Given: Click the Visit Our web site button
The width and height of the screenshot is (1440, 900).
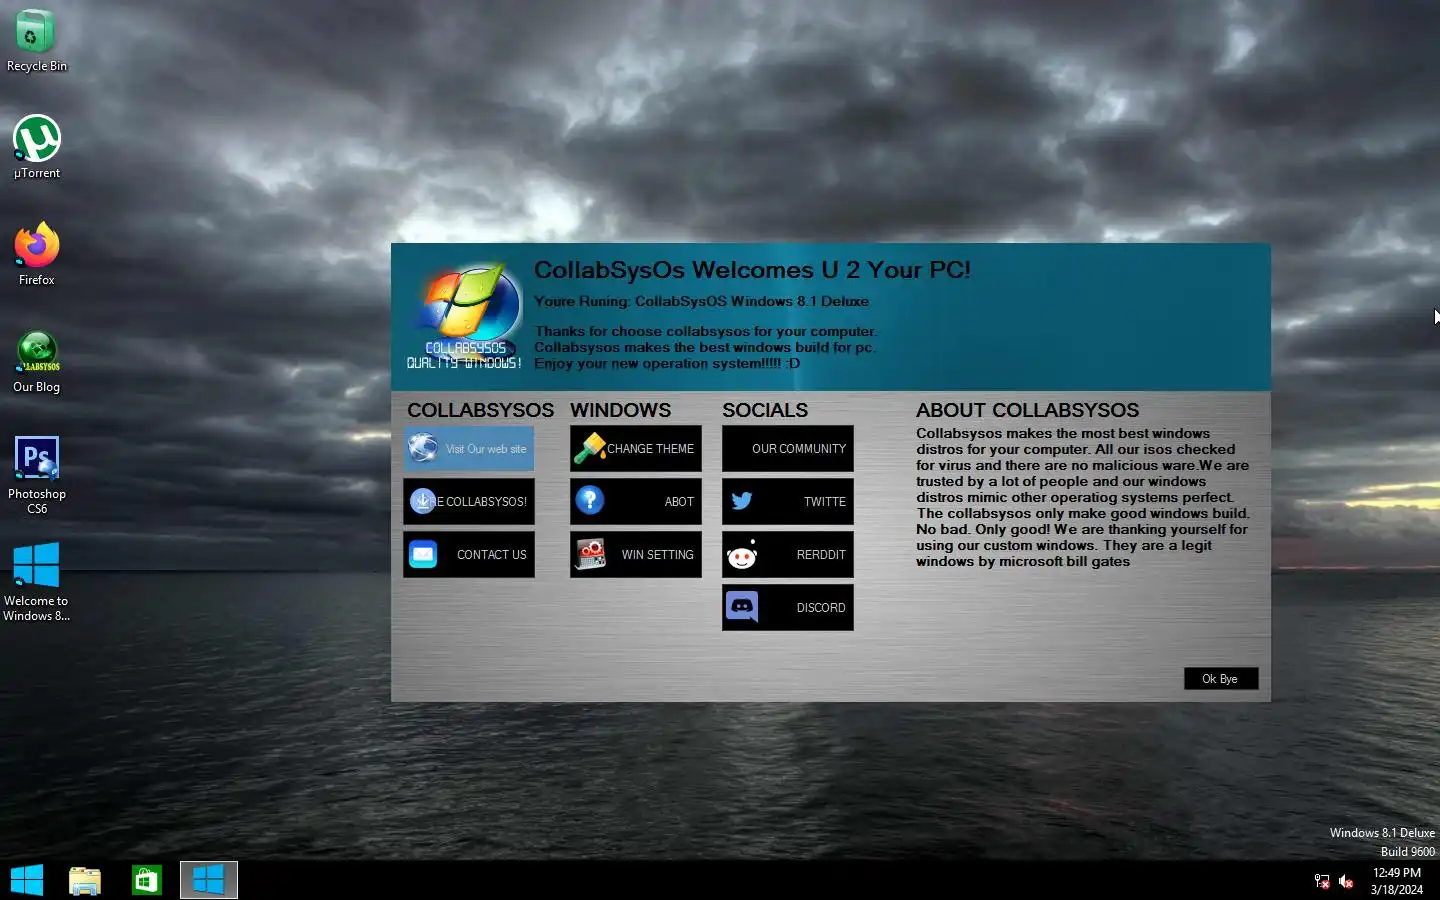Looking at the screenshot, I should (469, 449).
